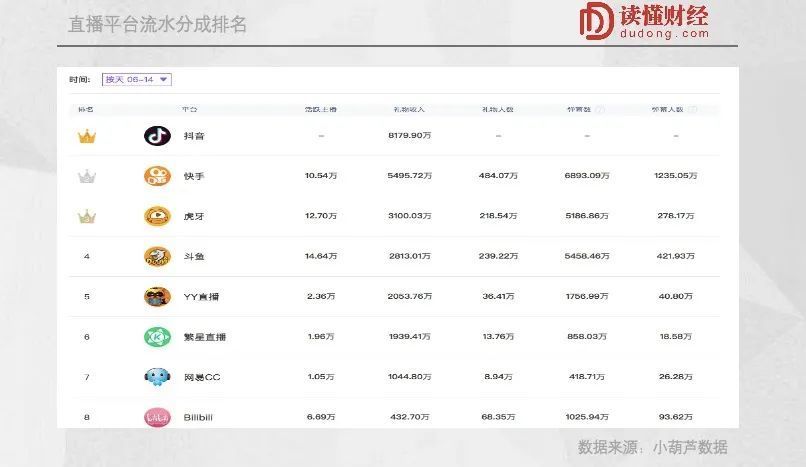This screenshot has height=467, width=806.
Task: Click the 时间 filter label
Action: pos(80,80)
